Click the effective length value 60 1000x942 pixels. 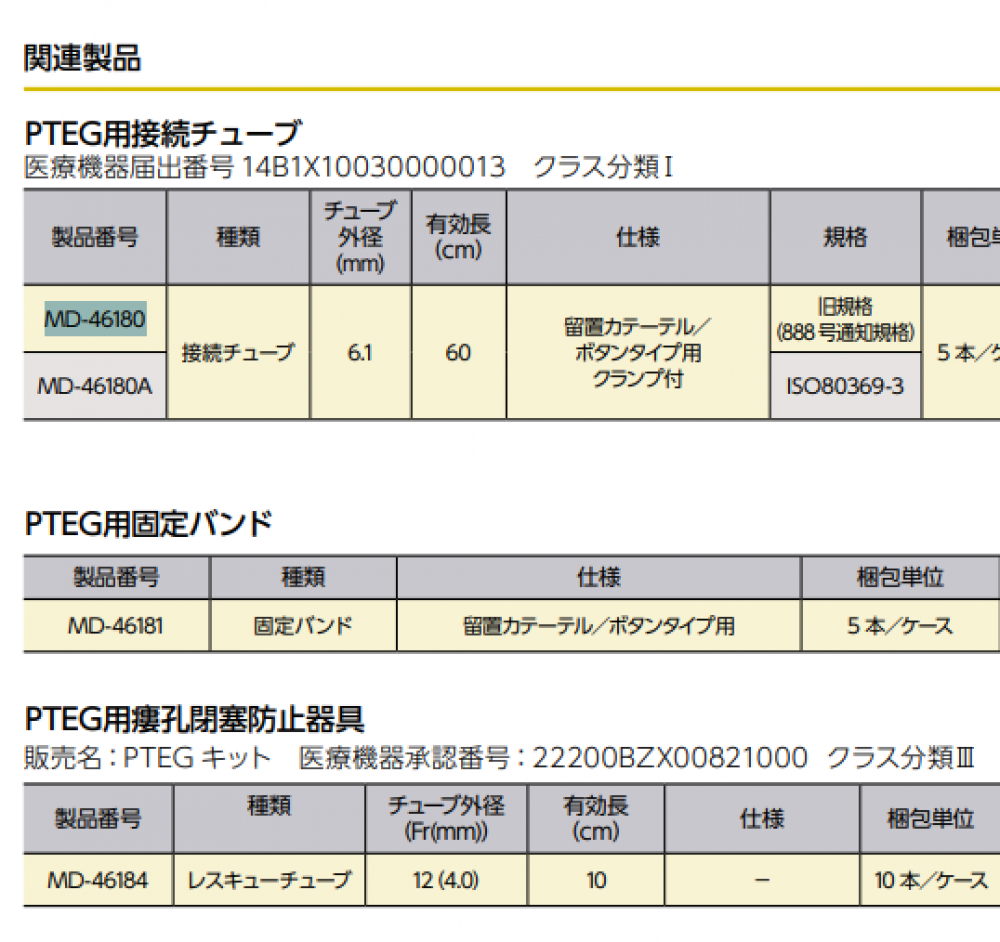point(458,352)
